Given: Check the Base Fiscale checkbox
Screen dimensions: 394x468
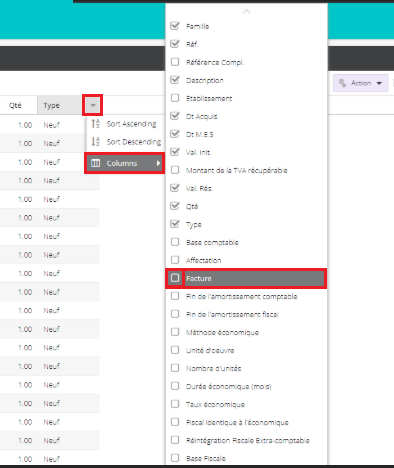Looking at the screenshot, I should pyautogui.click(x=175, y=458).
